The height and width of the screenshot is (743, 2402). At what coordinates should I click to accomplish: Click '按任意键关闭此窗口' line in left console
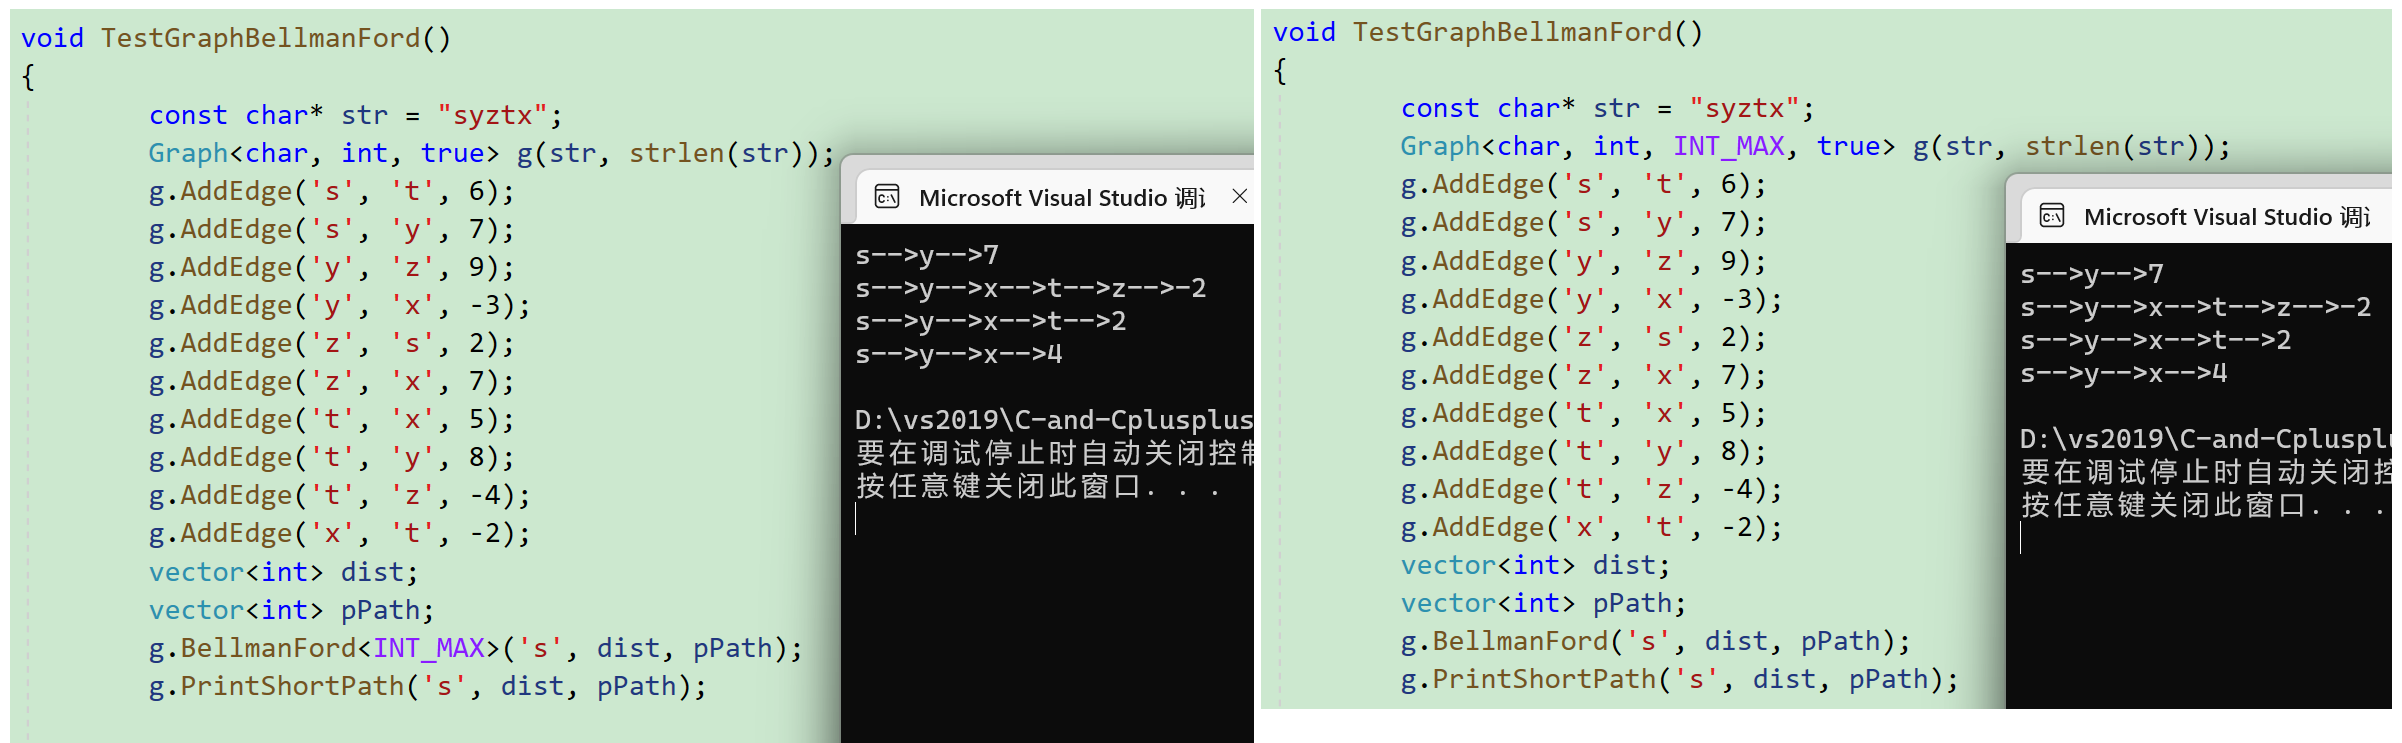click(1038, 486)
